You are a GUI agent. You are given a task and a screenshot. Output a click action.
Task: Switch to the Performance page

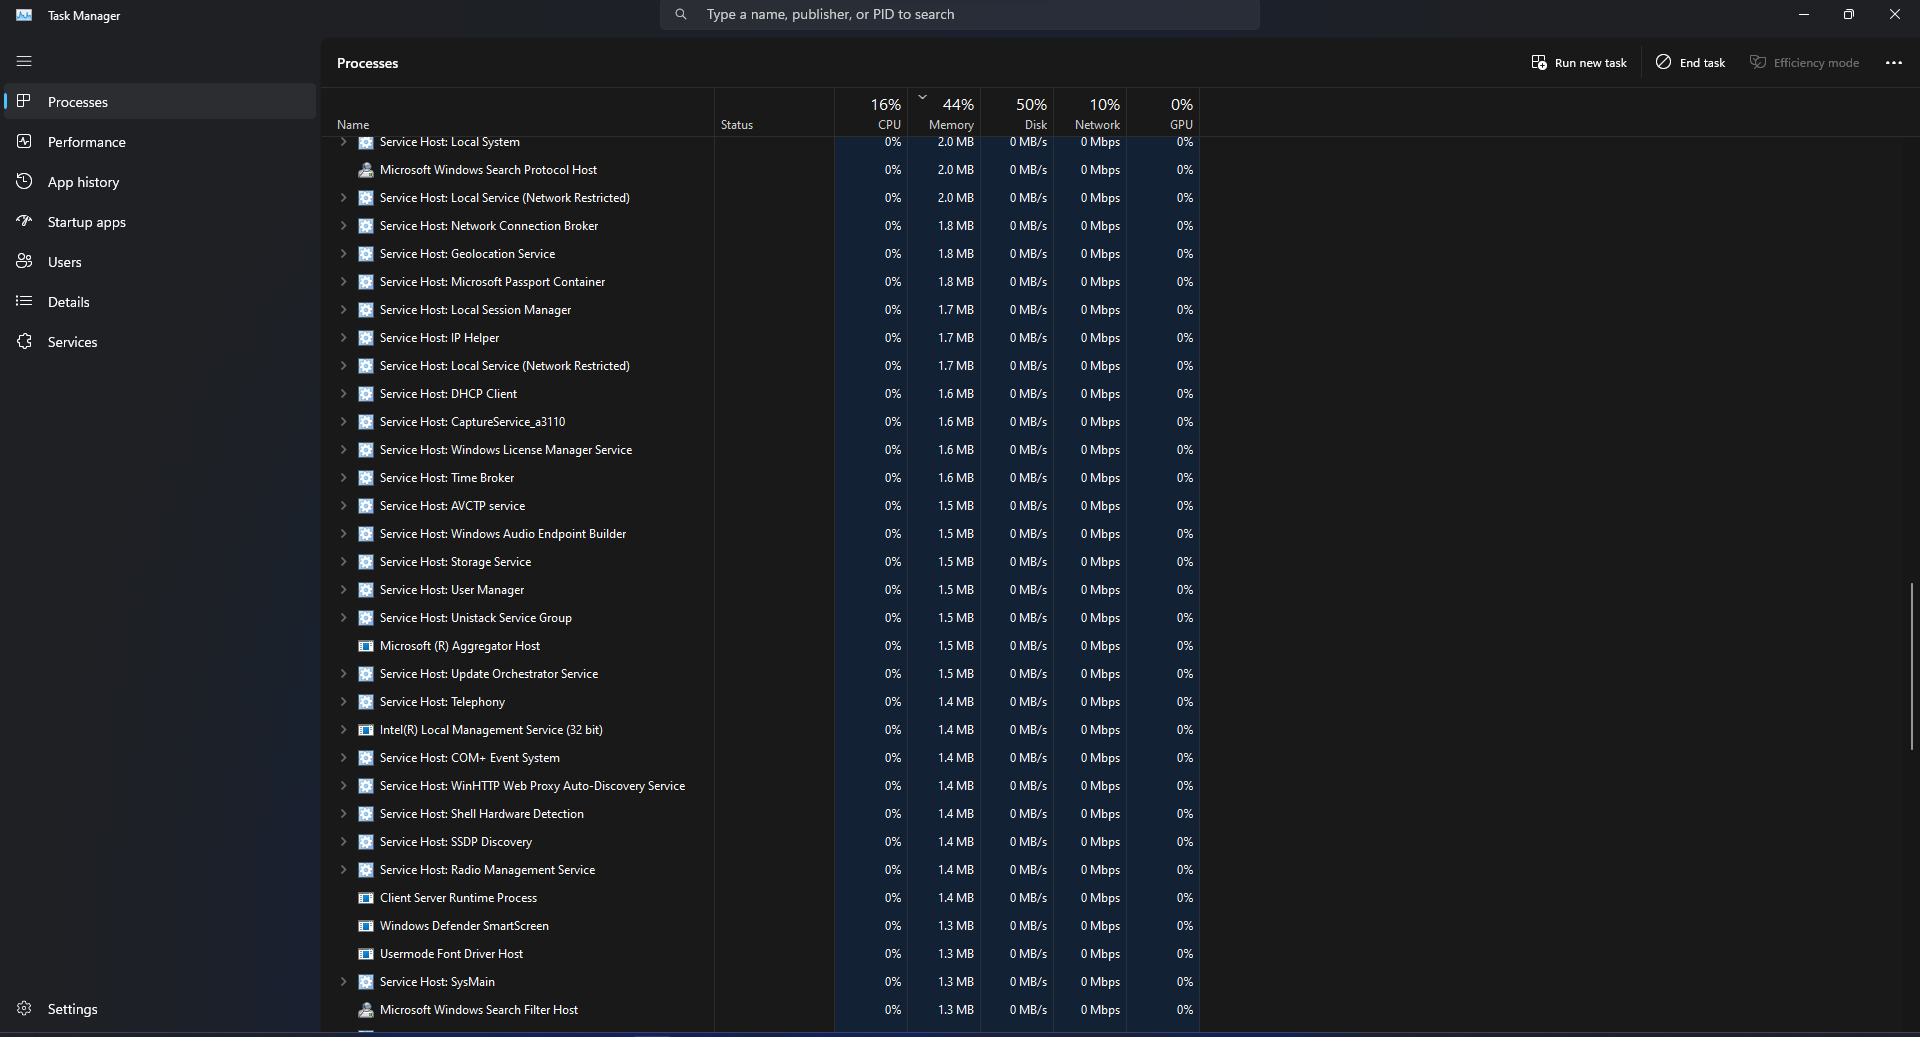point(160,142)
